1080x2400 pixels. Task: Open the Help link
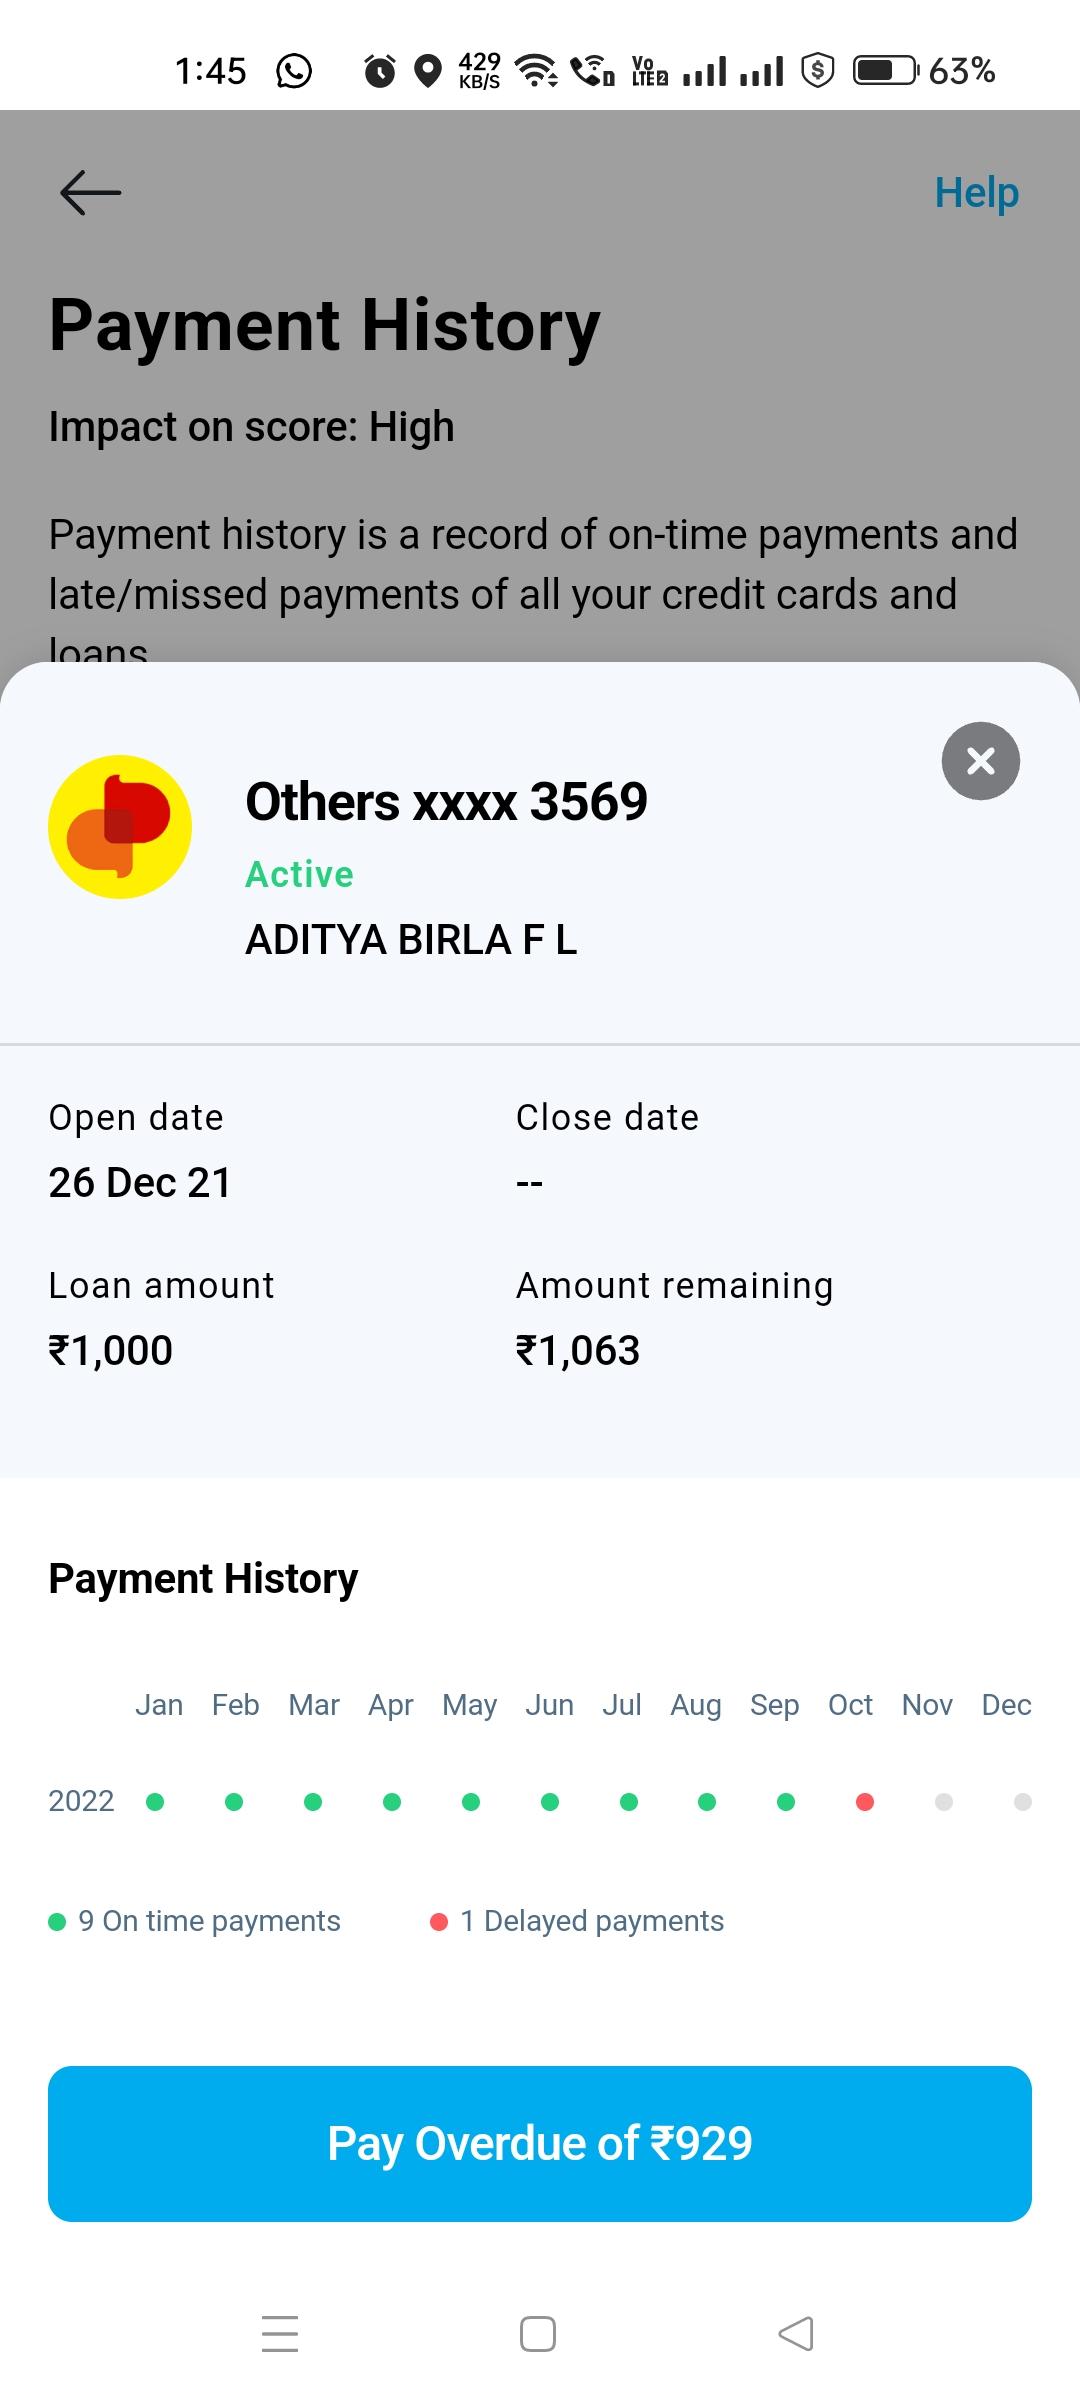click(x=976, y=192)
